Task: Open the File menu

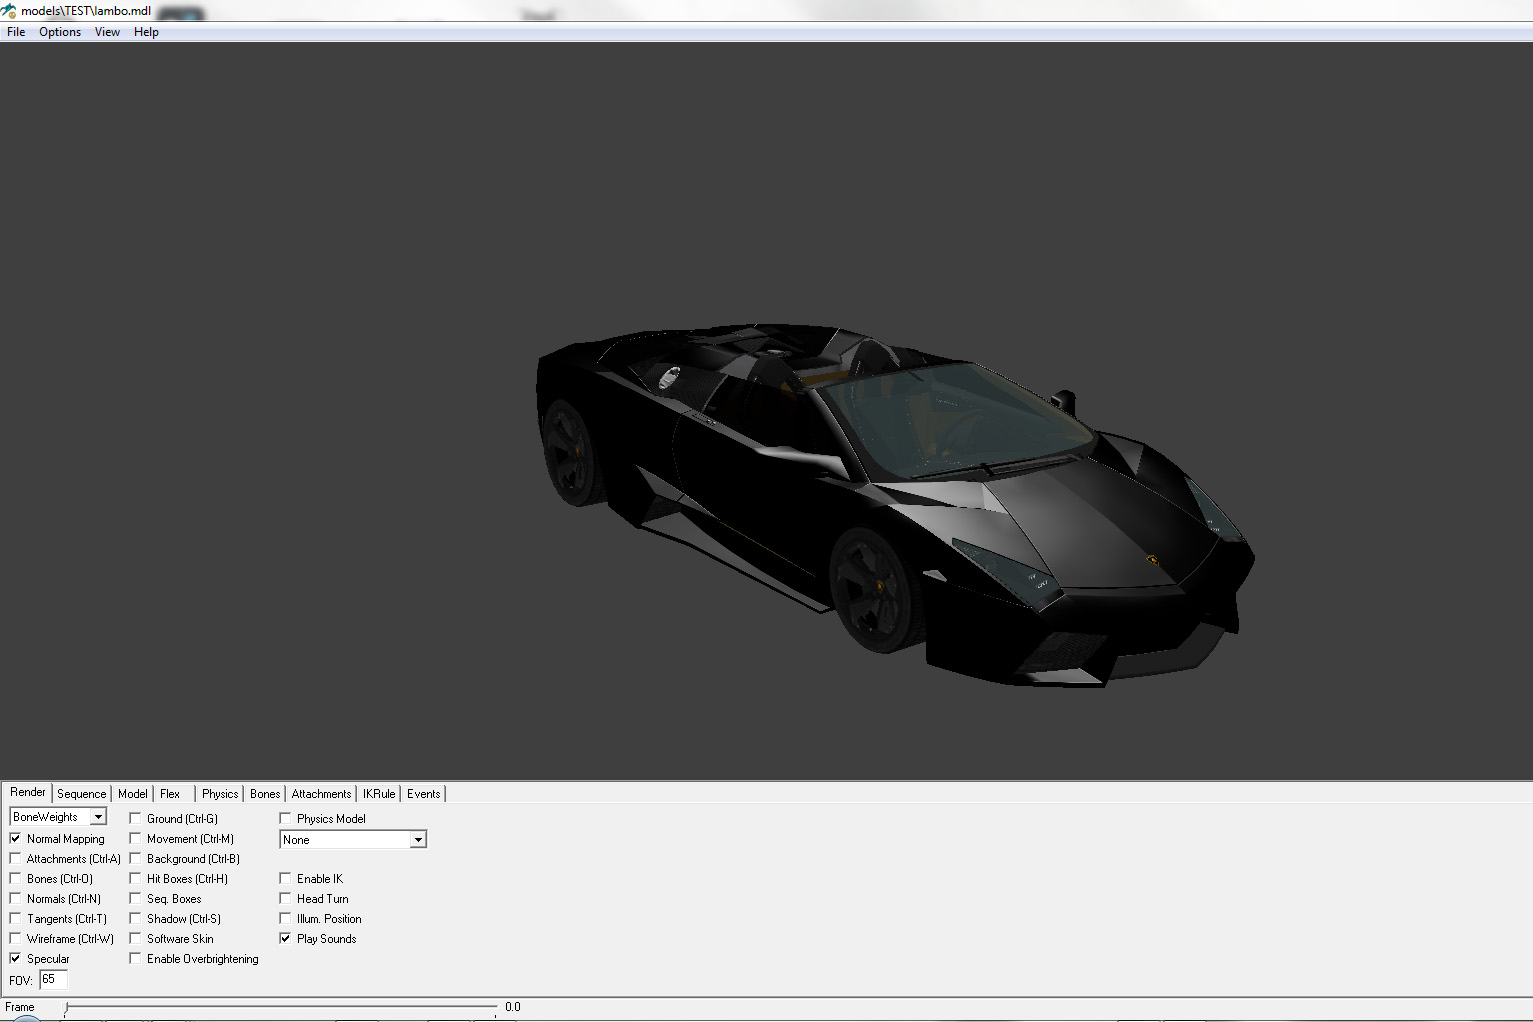Action: (16, 32)
